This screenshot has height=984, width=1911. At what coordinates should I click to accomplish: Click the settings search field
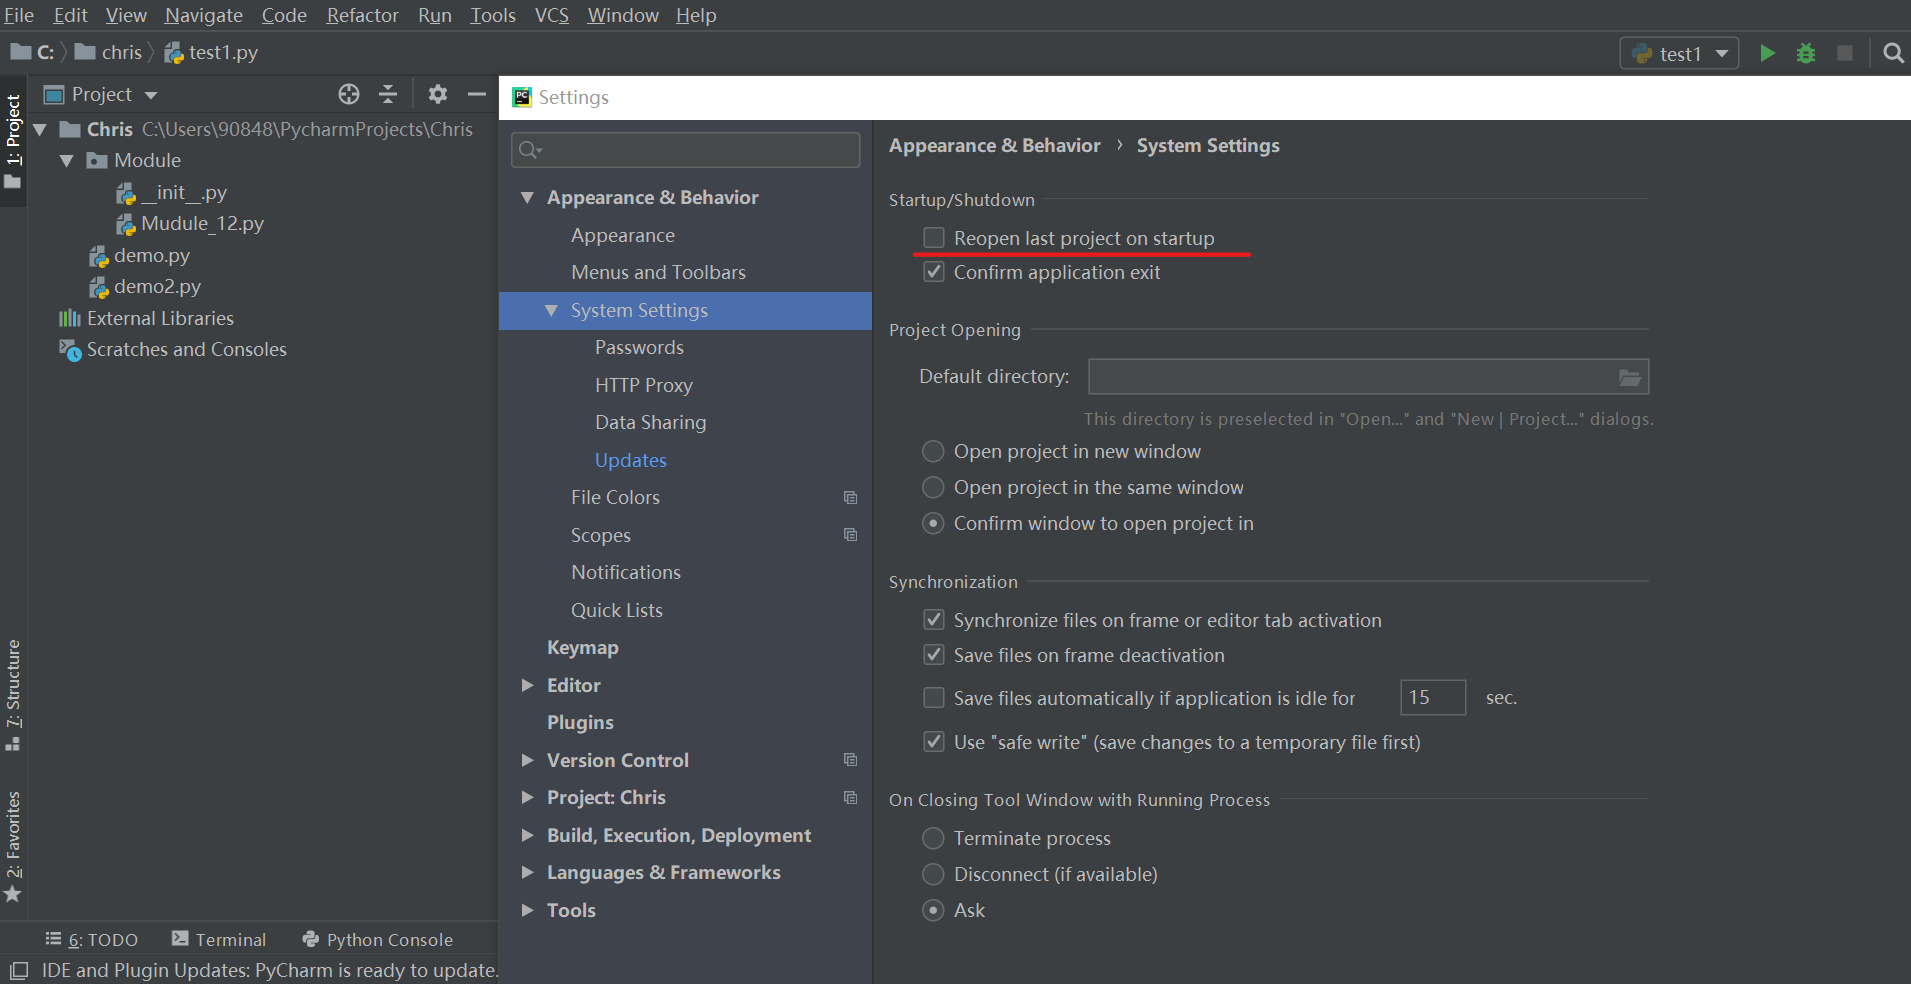click(685, 150)
